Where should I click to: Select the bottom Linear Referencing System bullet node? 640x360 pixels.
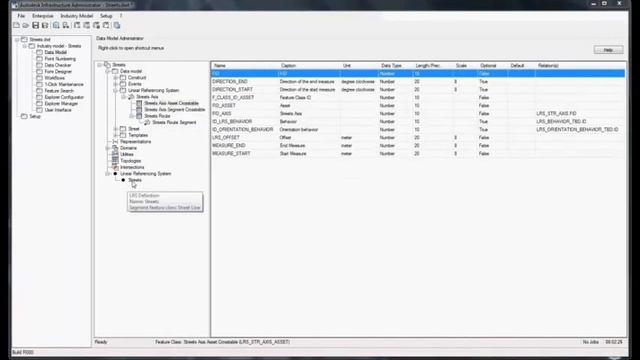pos(145,174)
